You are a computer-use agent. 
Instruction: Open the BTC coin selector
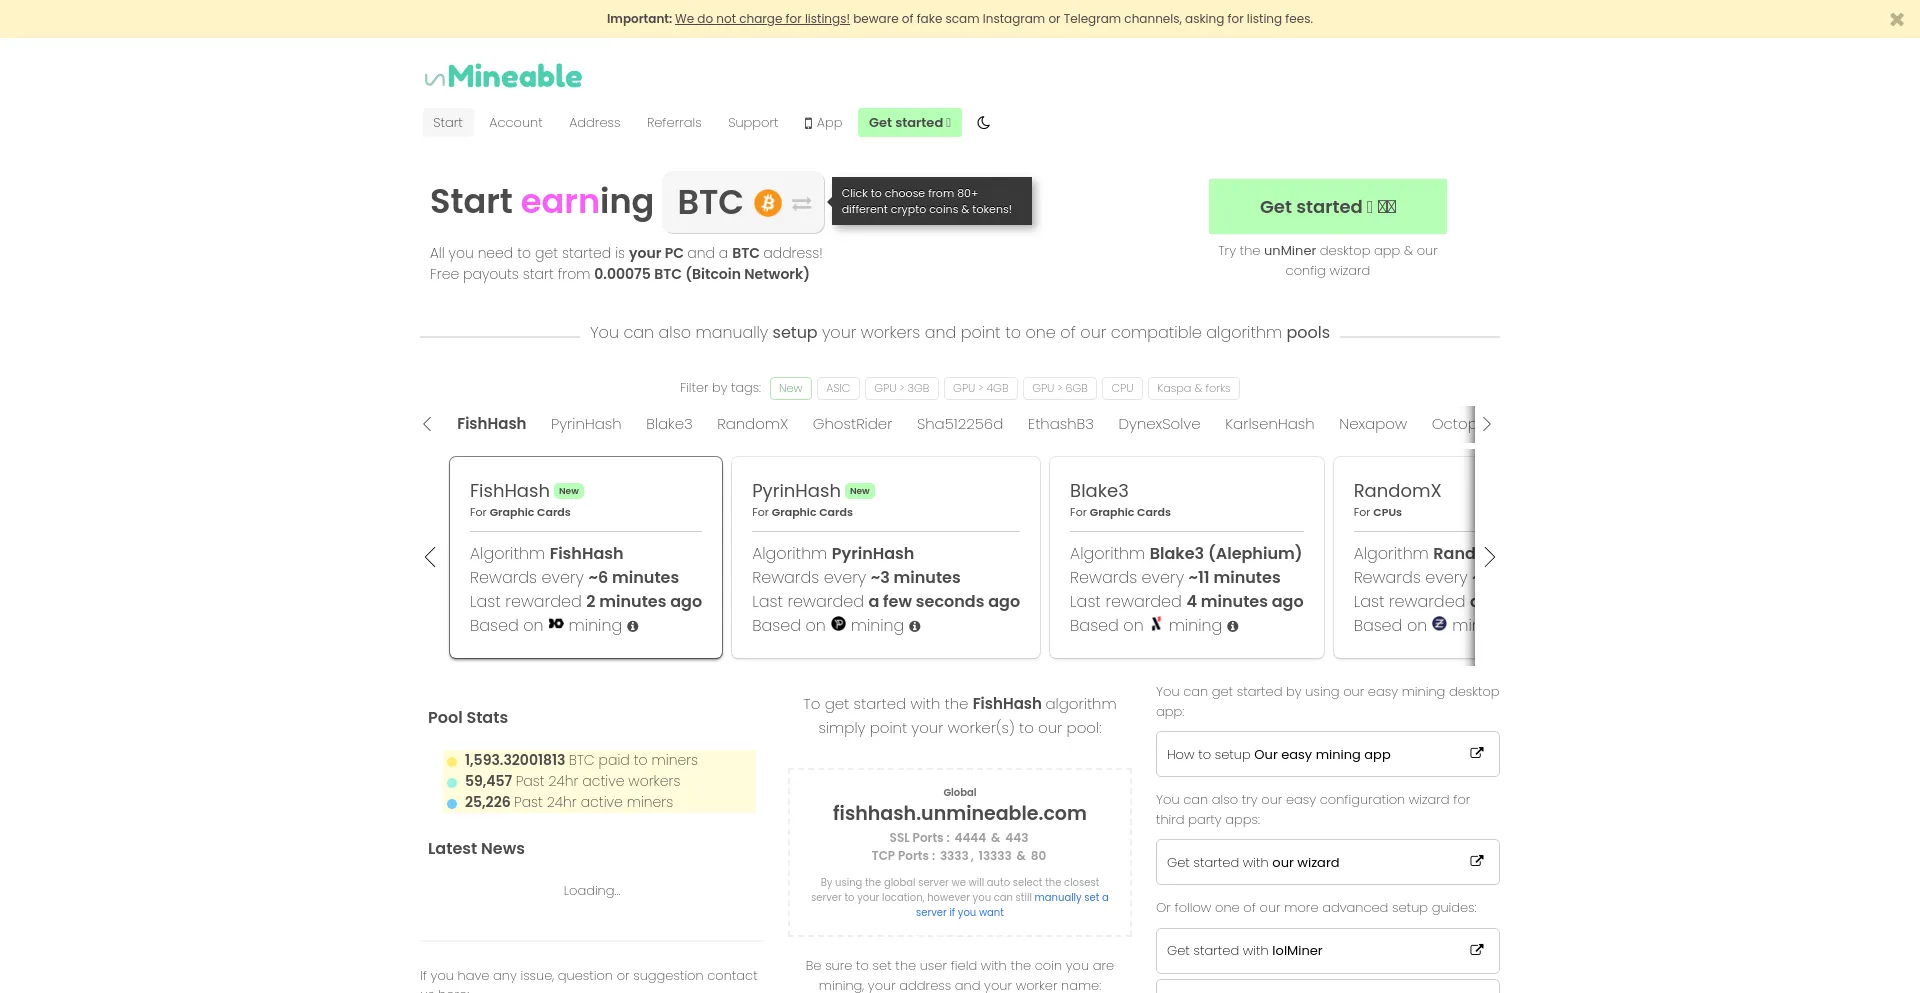[x=743, y=202]
